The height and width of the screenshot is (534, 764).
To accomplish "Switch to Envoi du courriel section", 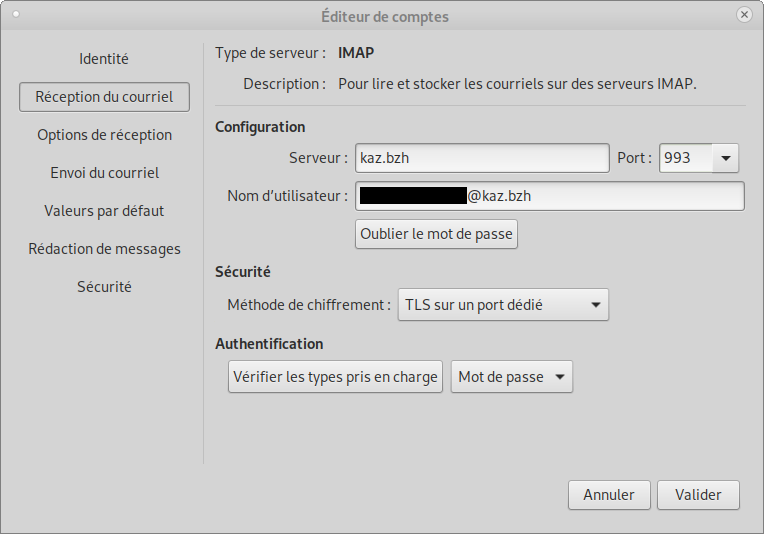I will (x=104, y=173).
